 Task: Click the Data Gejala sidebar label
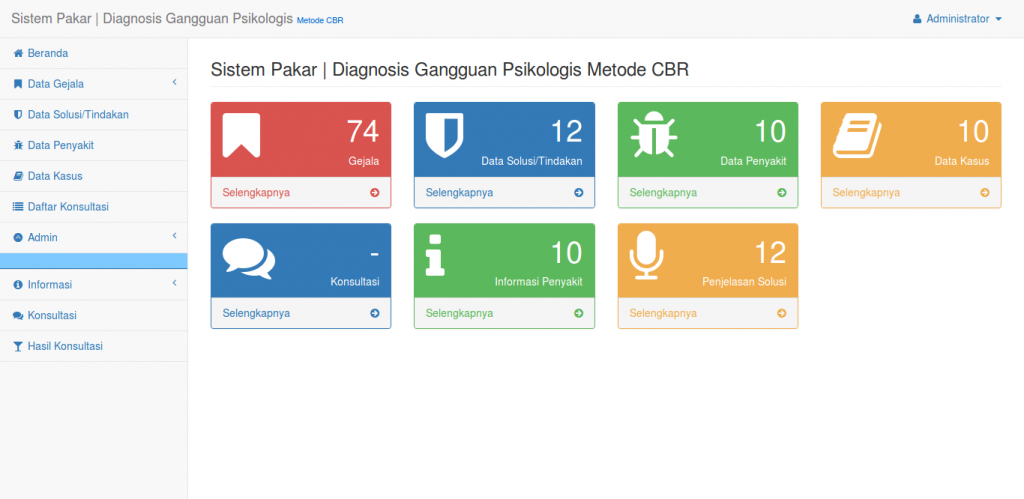[x=56, y=84]
